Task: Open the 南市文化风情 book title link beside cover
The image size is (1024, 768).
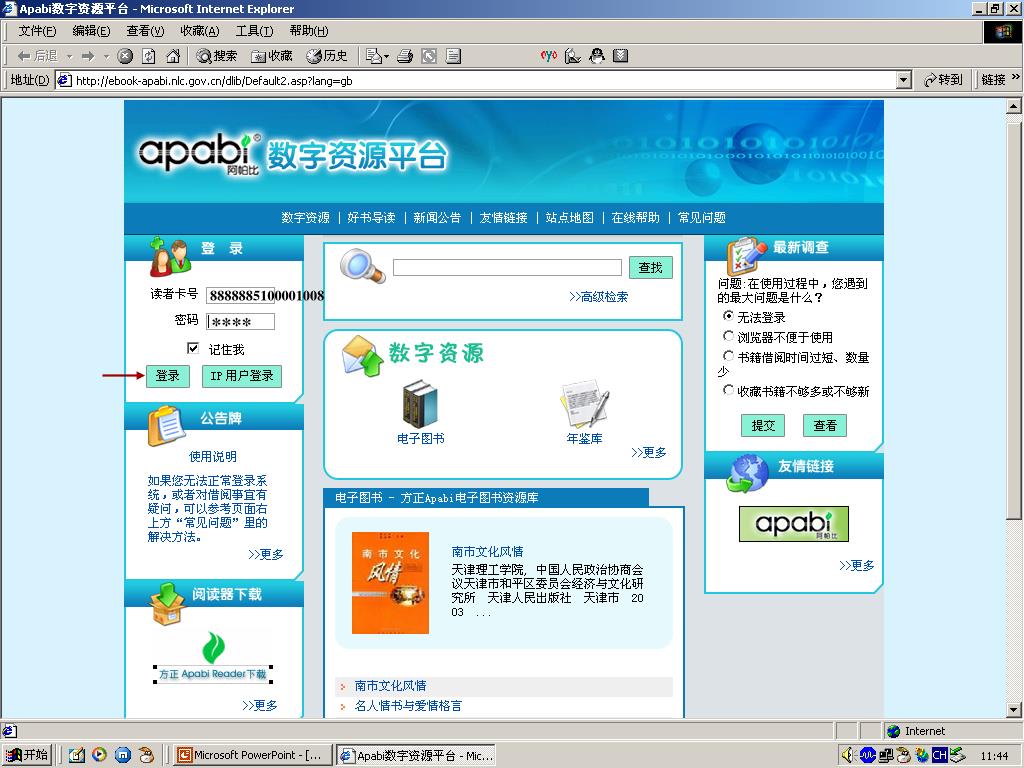Action: click(487, 552)
